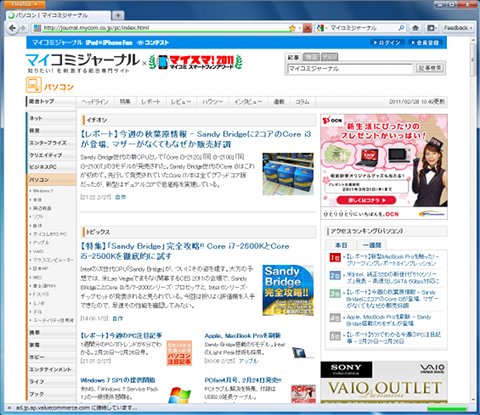Click the search magnifier in search box

[402, 28]
